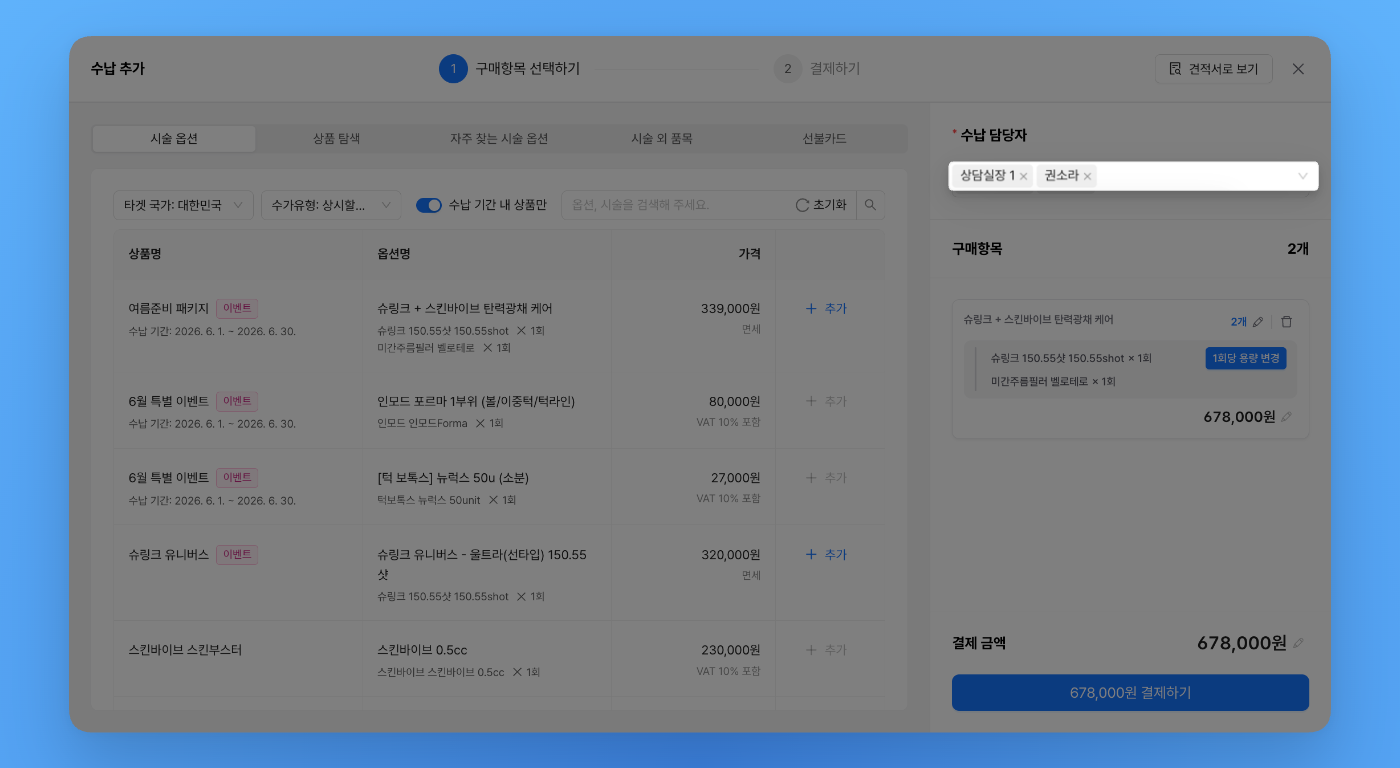
Task: Click the 339,000원 price cell
Action: [731, 309]
